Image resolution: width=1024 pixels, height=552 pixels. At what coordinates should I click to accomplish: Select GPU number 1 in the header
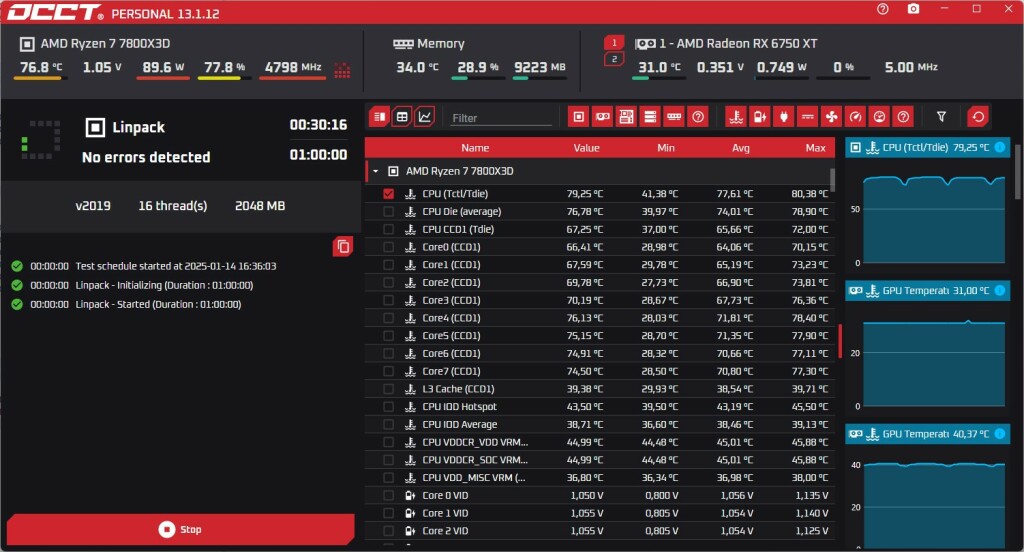(x=614, y=42)
